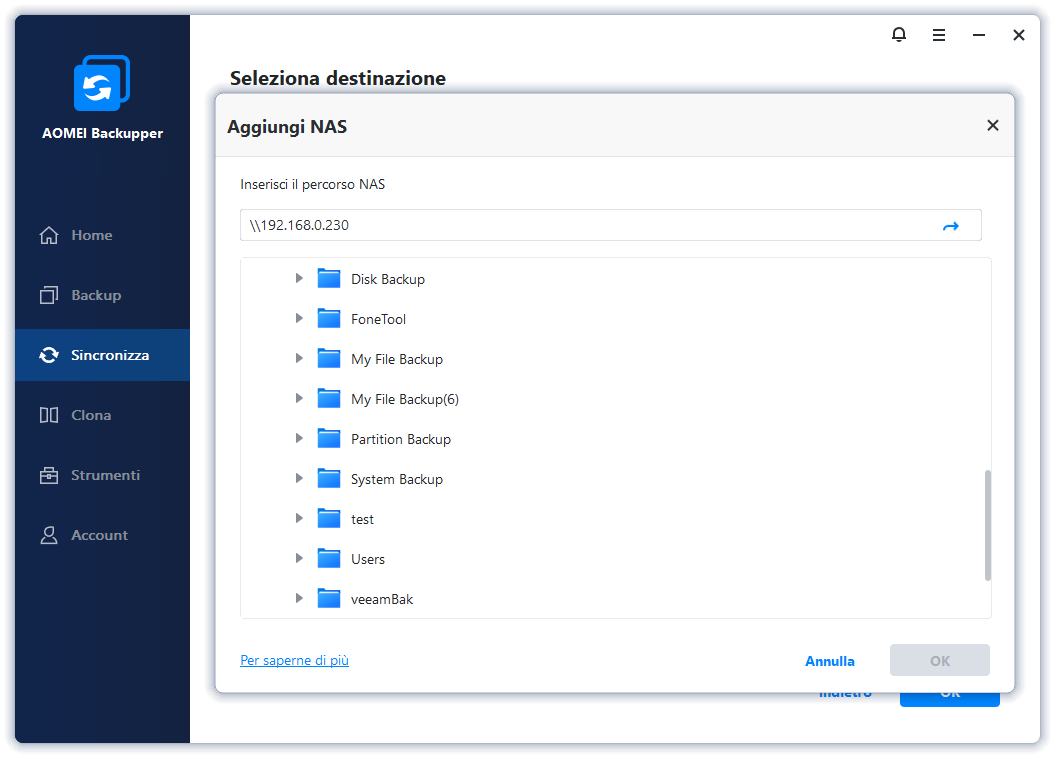Expand the Disk Backup folder
Viewport: 1055px width, 758px height.
[x=299, y=279]
